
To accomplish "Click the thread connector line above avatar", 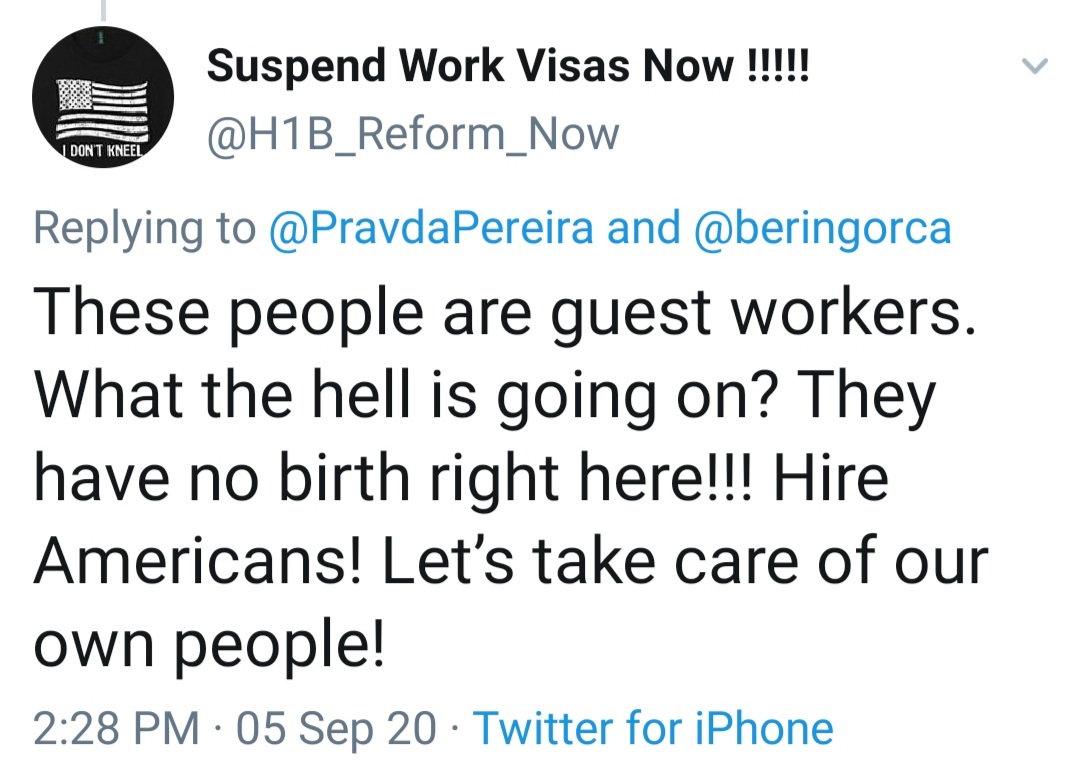I will (x=104, y=10).
